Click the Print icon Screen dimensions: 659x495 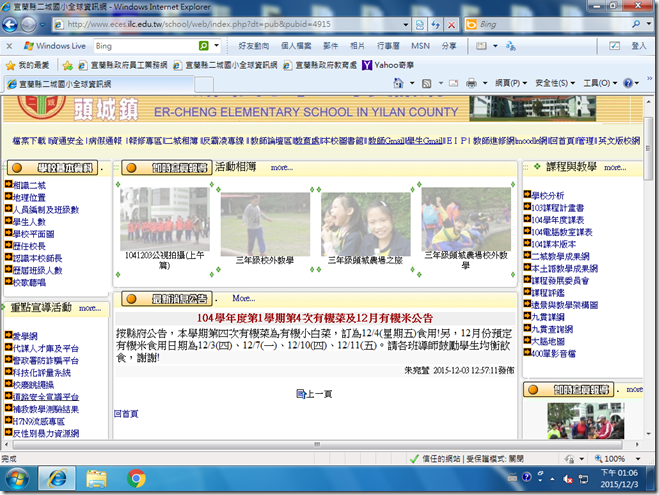(472, 83)
